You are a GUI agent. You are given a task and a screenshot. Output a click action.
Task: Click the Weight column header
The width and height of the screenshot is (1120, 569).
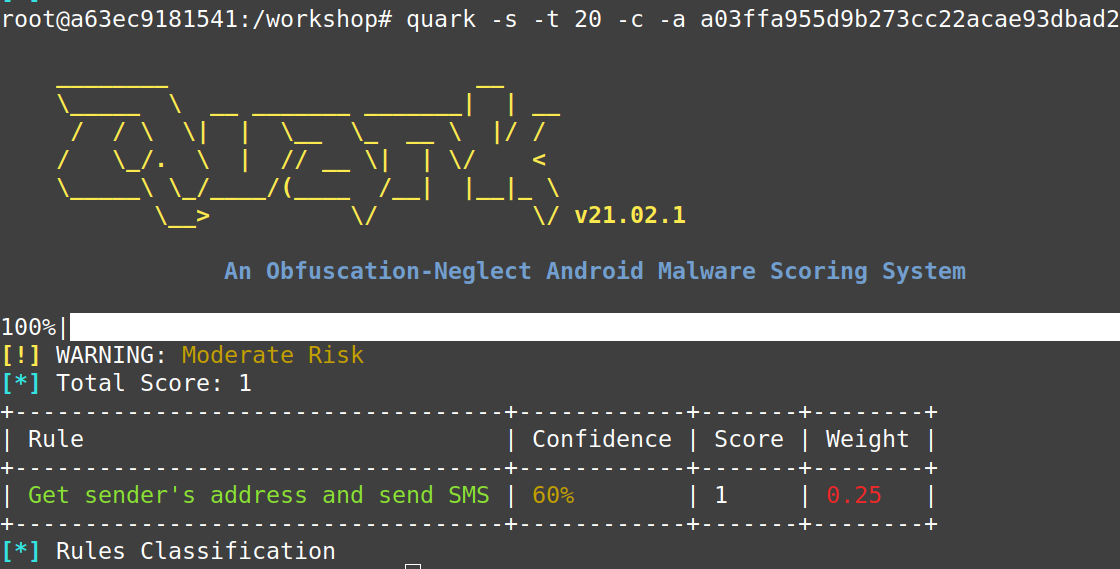click(867, 439)
